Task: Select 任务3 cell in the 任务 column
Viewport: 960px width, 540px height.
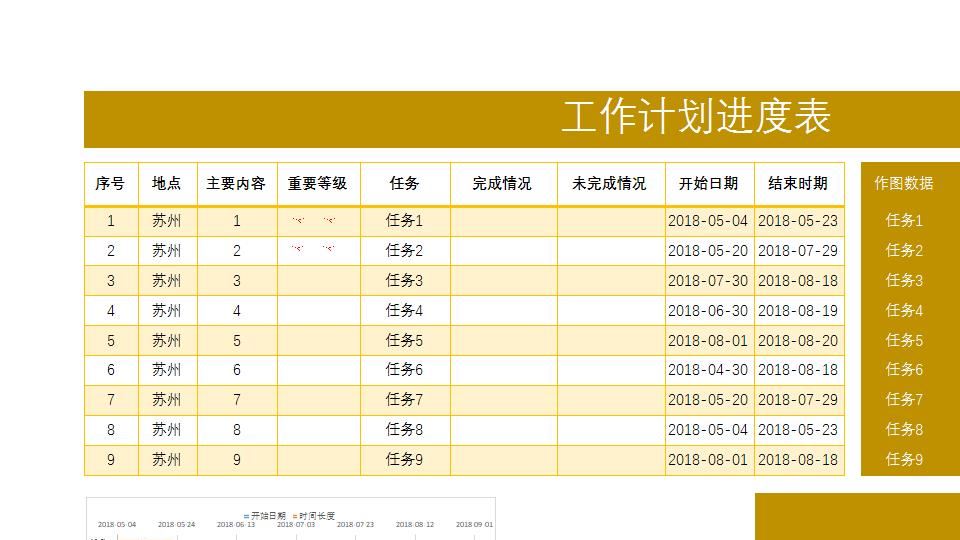Action: click(405, 280)
